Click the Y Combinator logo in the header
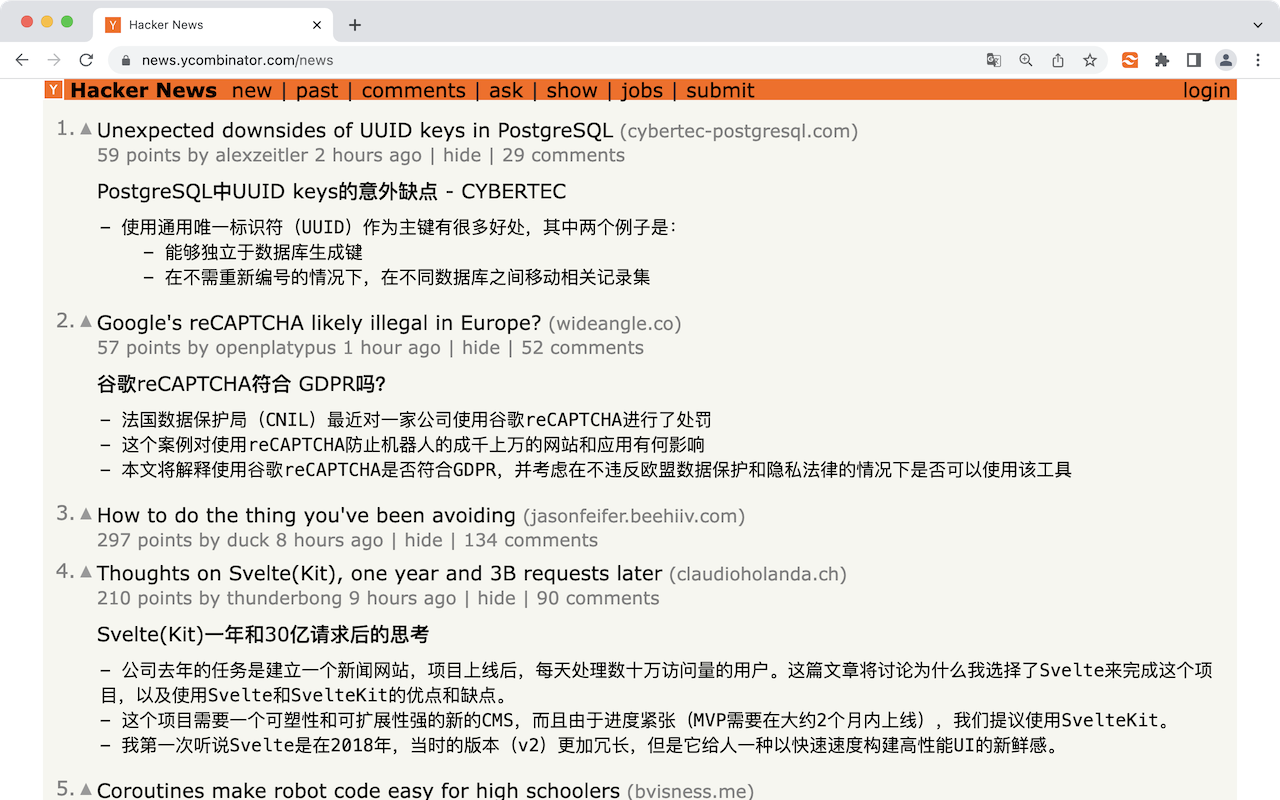Viewport: 1280px width, 800px height. coord(54,90)
